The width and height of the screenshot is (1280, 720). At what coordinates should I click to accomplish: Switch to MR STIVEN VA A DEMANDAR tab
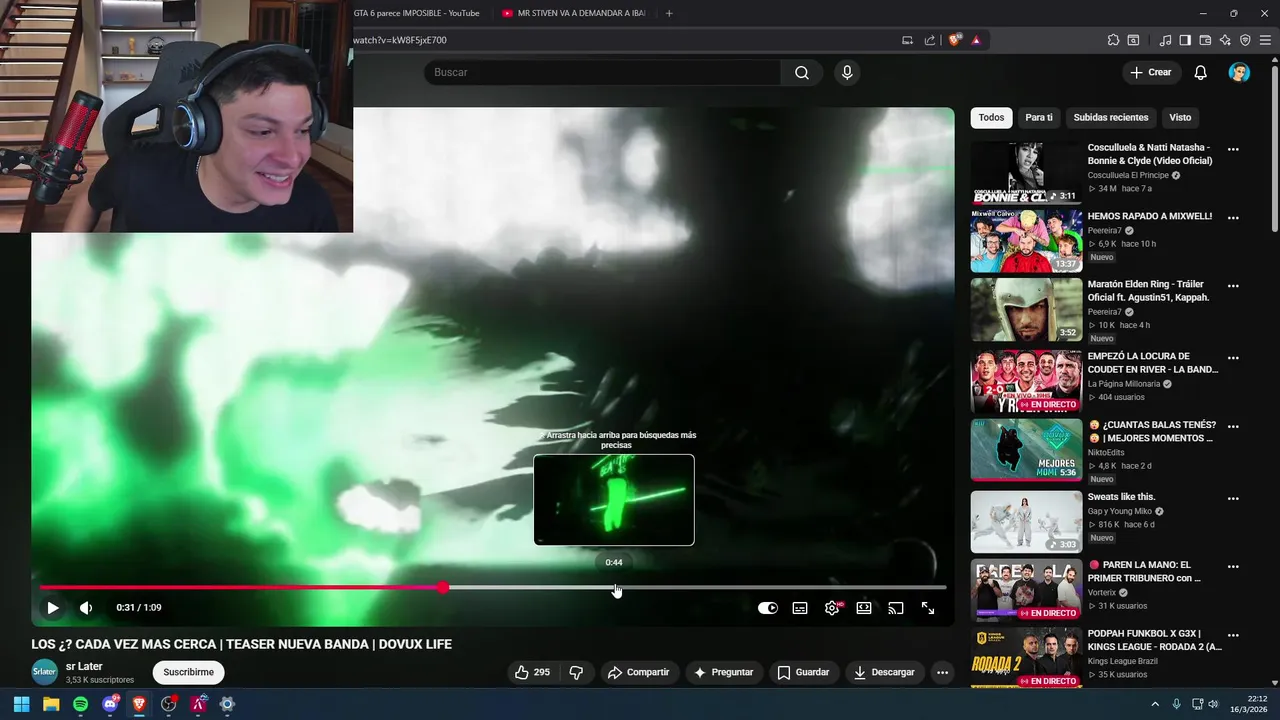point(574,13)
